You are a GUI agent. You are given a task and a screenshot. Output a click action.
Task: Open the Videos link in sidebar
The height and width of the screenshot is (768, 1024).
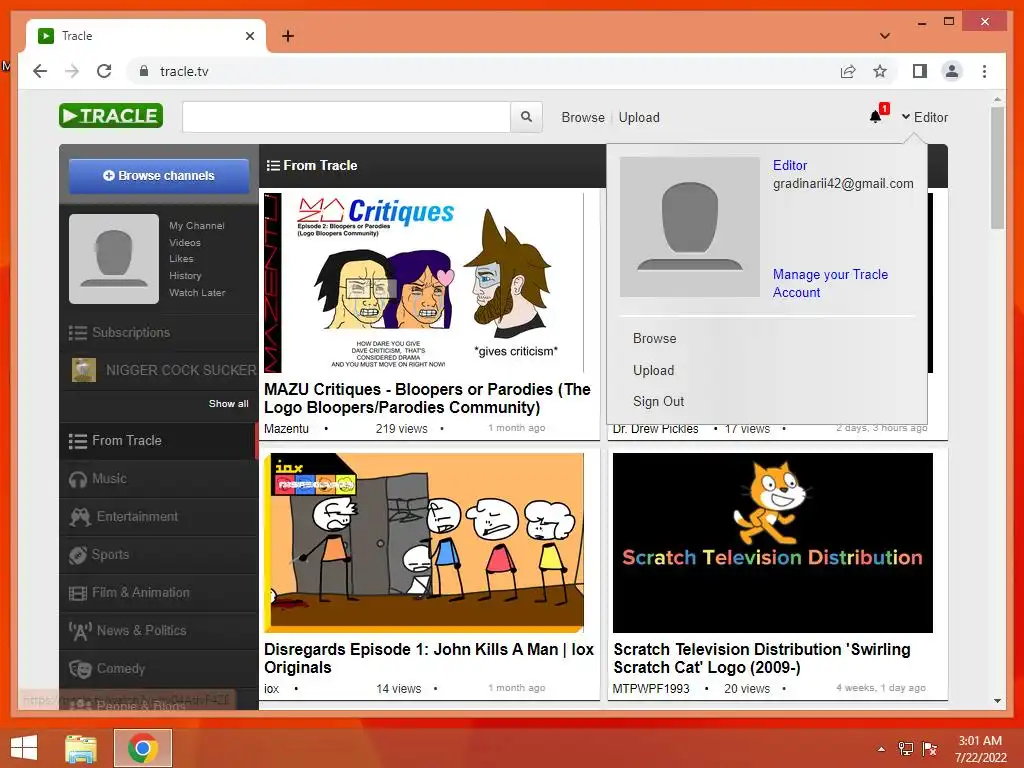185,242
